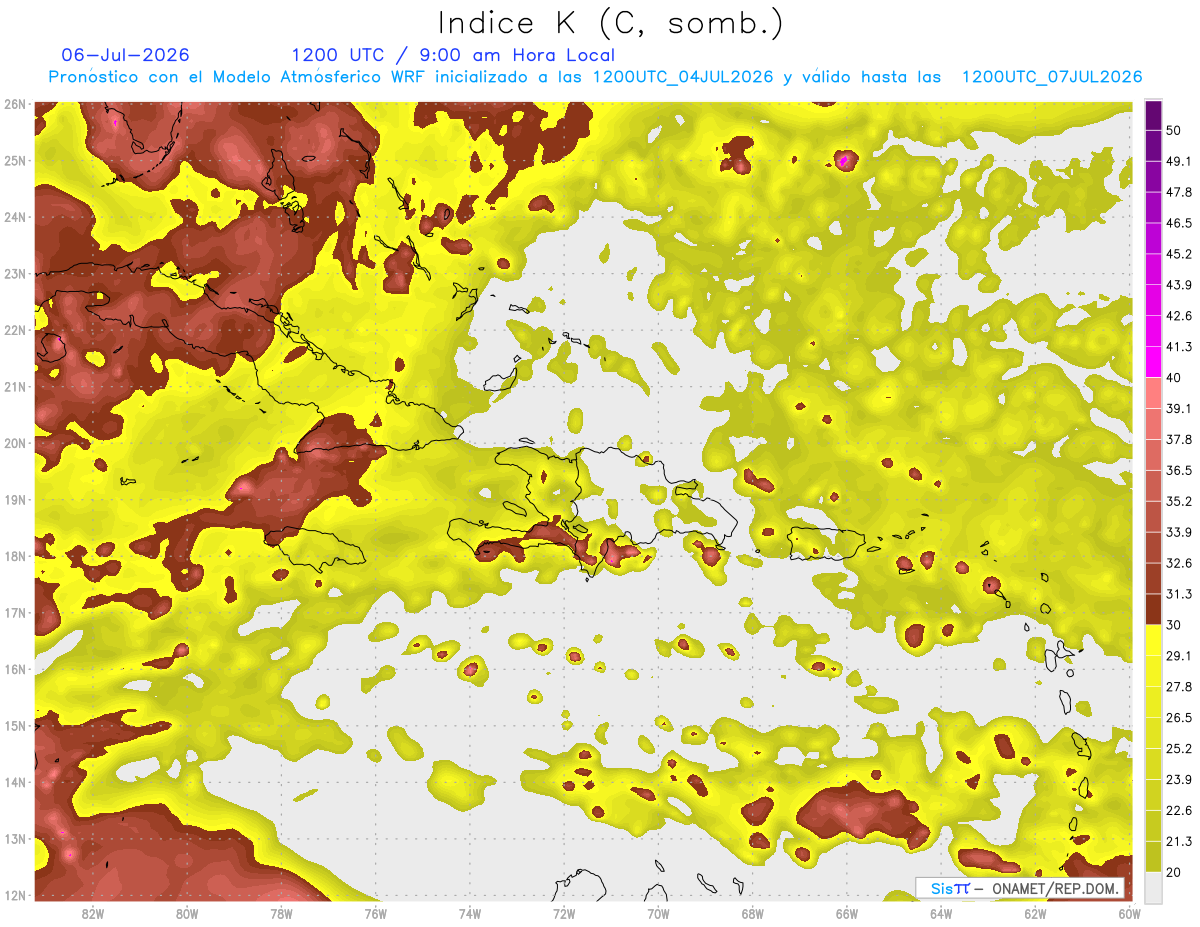Select the 19N latitude label
The height and width of the screenshot is (927, 1200).
click(x=15, y=499)
